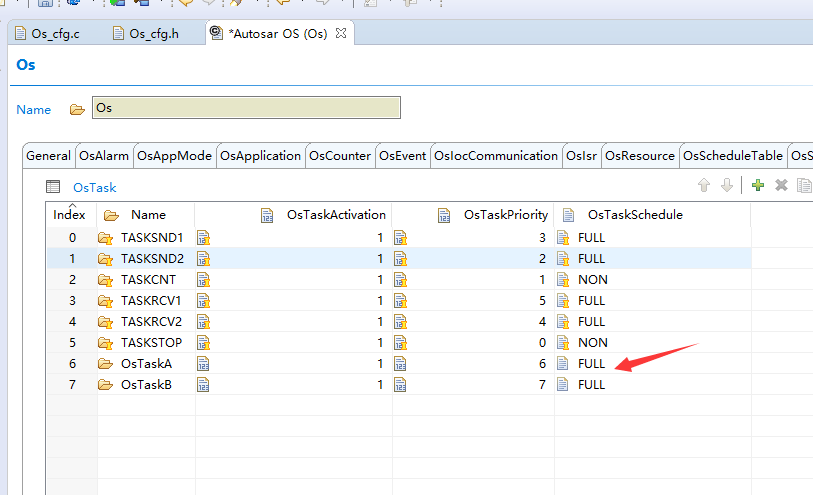Click the folder icon of the TASKSND1 row

coord(105,238)
